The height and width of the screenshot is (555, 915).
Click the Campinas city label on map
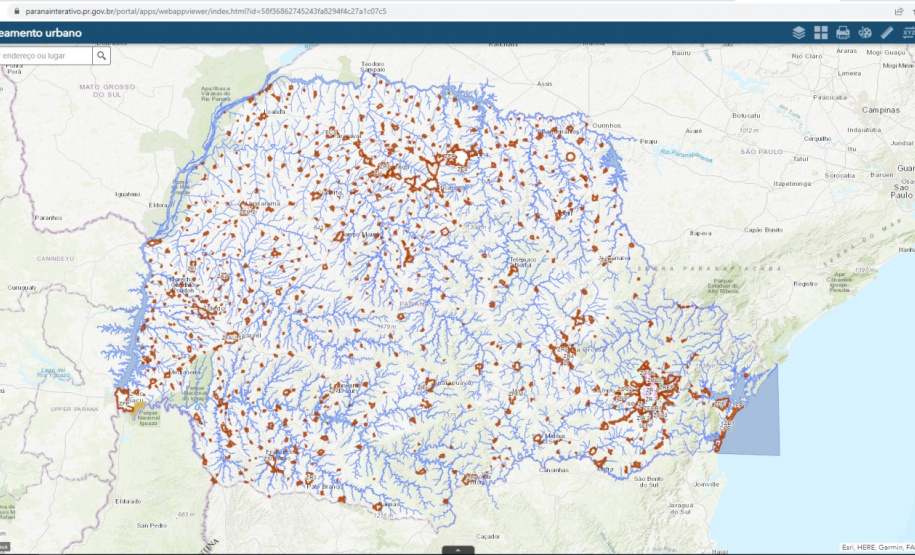[881, 109]
